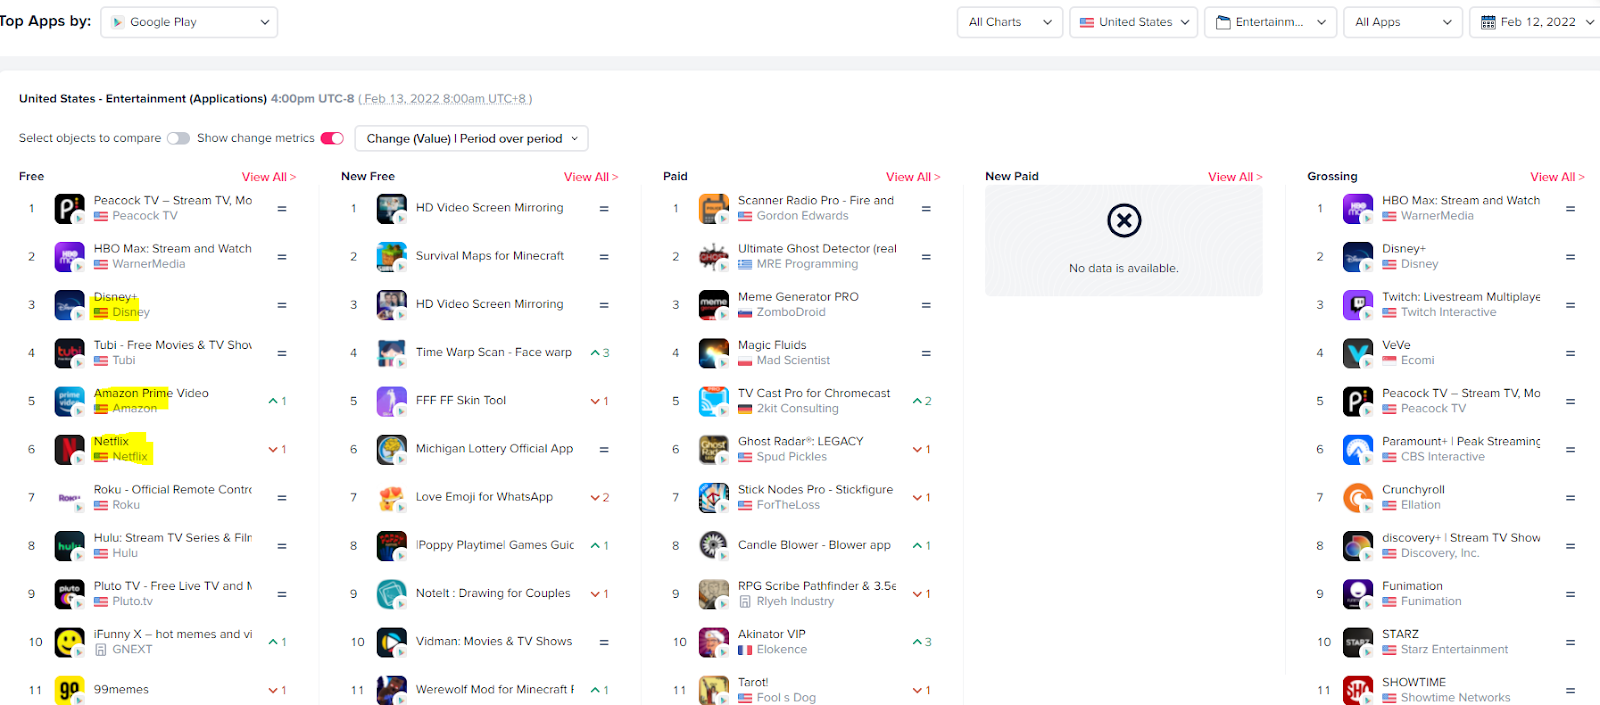Screen dimensions: 1600x705
Task: Open the Feb 12, 2022 date picker
Action: (x=1537, y=22)
